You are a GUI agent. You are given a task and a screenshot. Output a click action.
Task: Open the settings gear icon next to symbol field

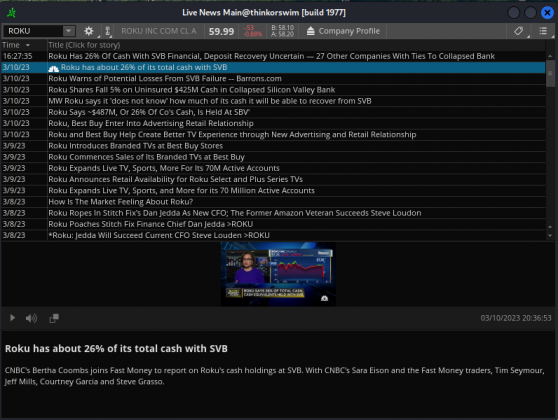tap(89, 31)
